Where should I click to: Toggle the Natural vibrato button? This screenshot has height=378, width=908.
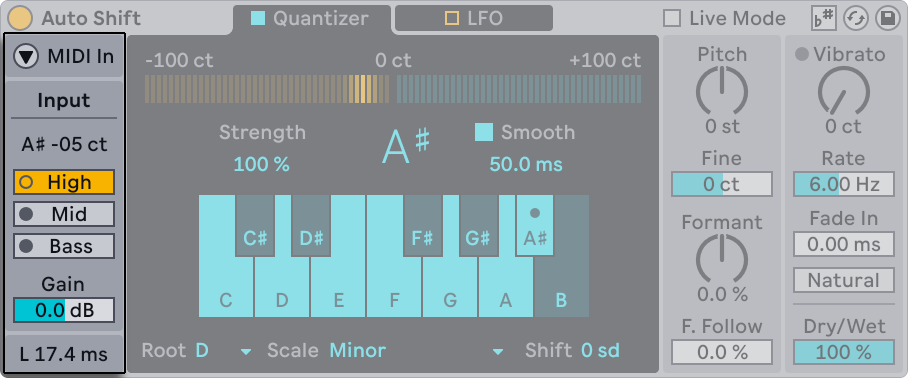[844, 281]
